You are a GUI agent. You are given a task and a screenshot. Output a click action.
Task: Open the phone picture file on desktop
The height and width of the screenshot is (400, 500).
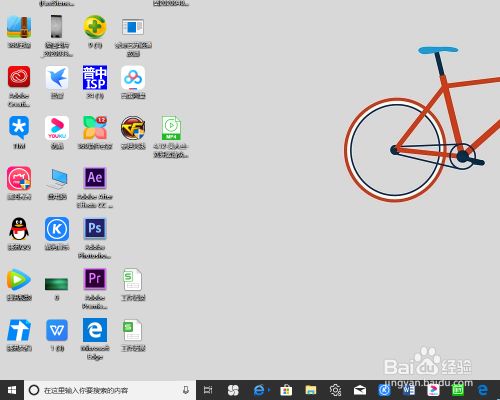tap(57, 27)
